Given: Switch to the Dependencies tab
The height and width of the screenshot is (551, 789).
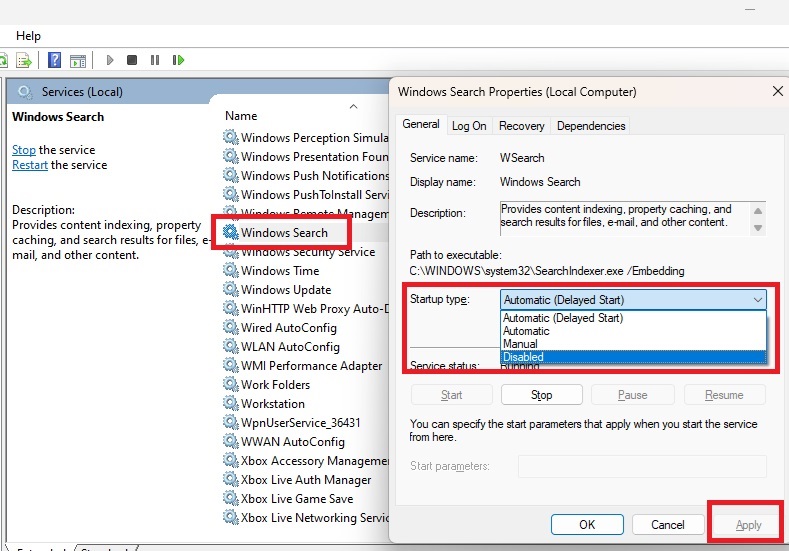Looking at the screenshot, I should click(x=591, y=126).
